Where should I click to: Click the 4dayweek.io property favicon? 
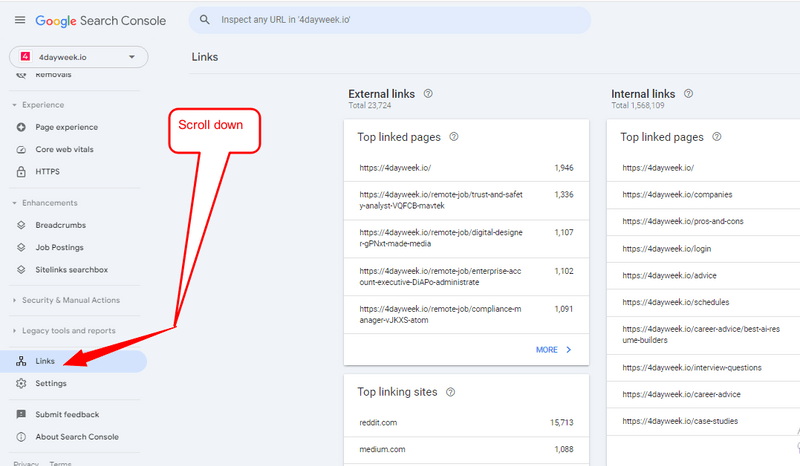click(x=25, y=57)
